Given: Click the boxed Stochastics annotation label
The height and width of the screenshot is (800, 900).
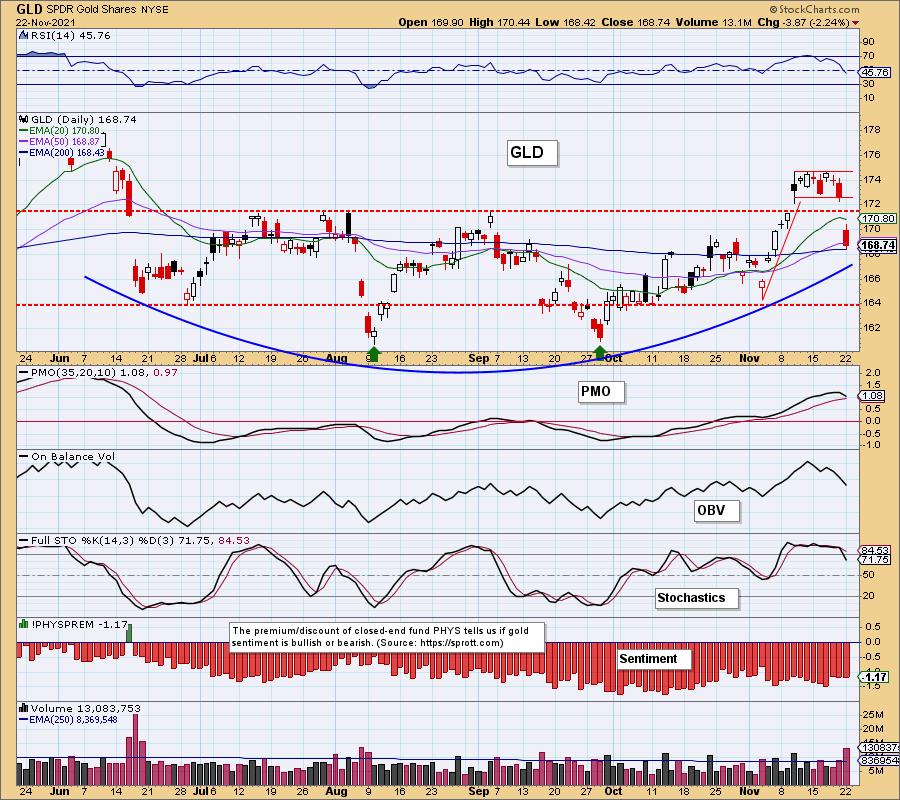Looking at the screenshot, I should (x=696, y=598).
